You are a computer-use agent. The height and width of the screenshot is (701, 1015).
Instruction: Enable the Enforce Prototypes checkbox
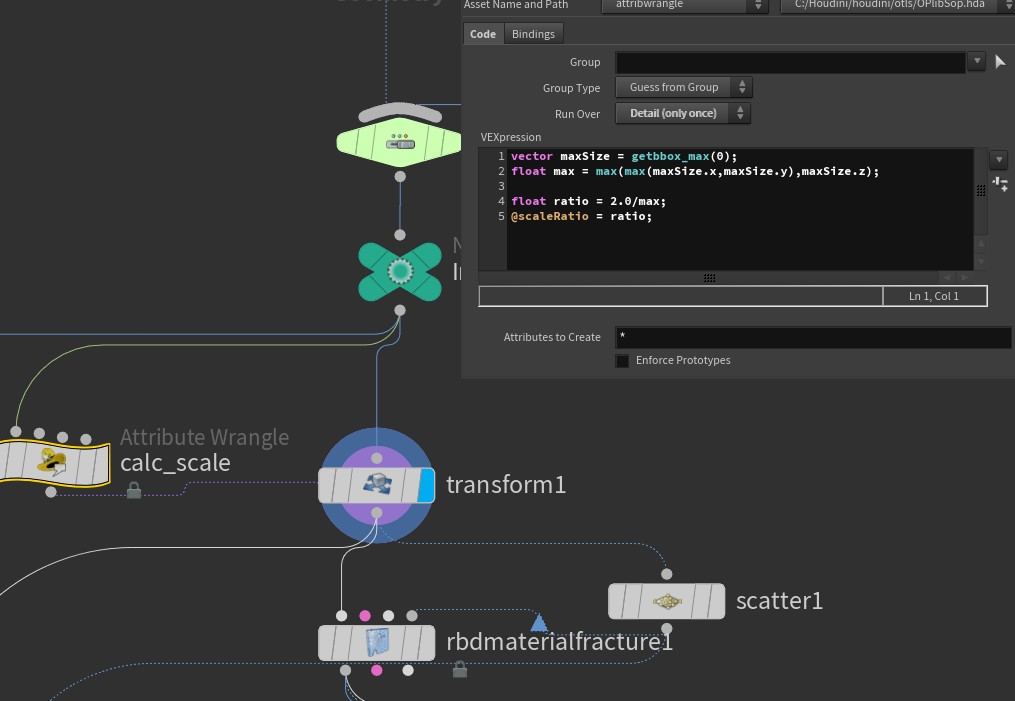pyautogui.click(x=622, y=360)
